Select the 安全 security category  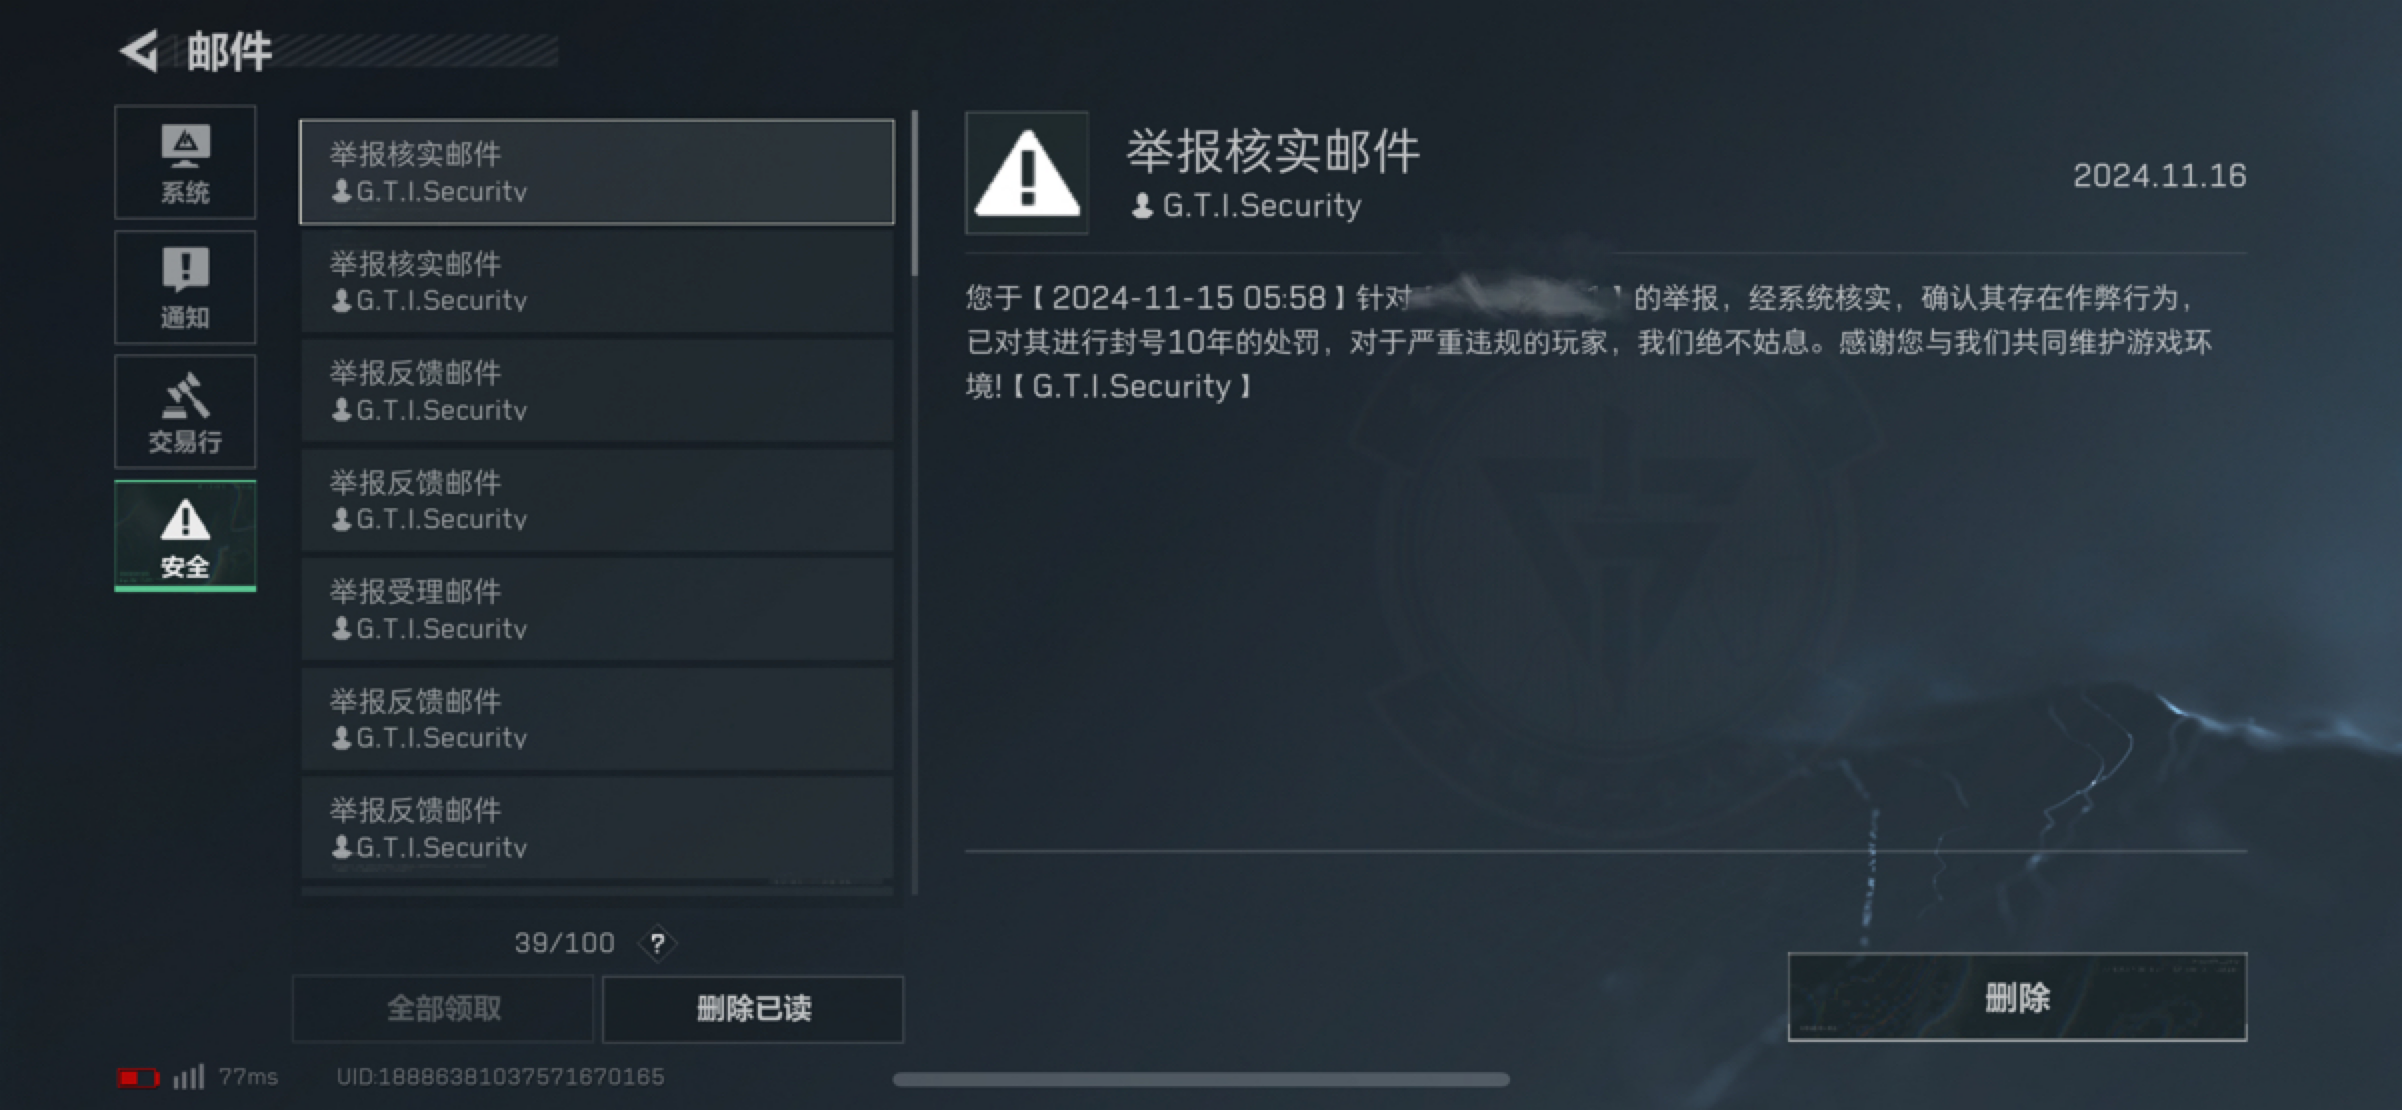(x=185, y=536)
